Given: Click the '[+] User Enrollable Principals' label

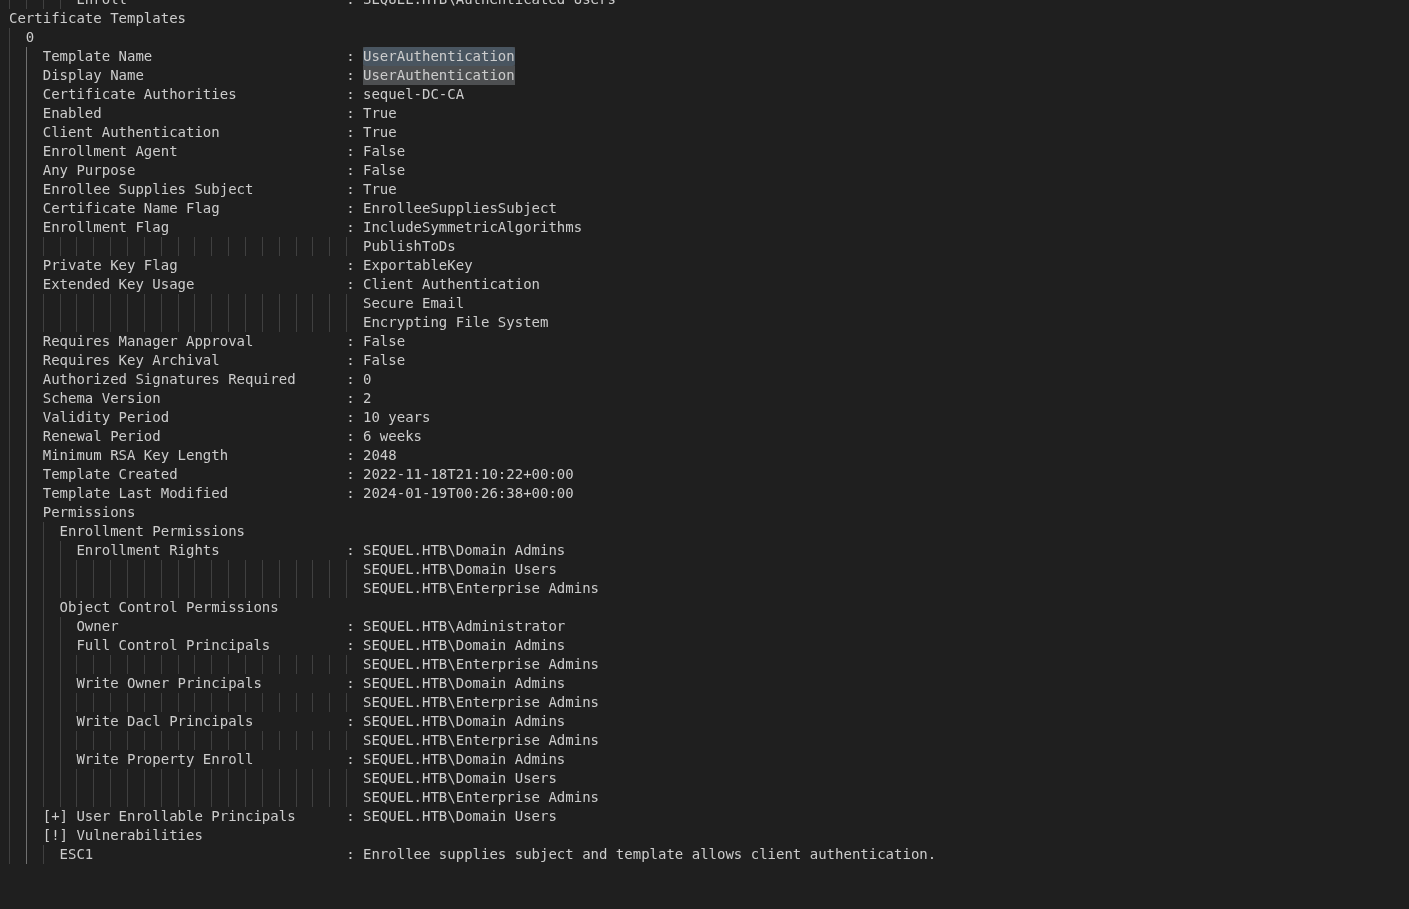Looking at the screenshot, I should (x=169, y=816).
